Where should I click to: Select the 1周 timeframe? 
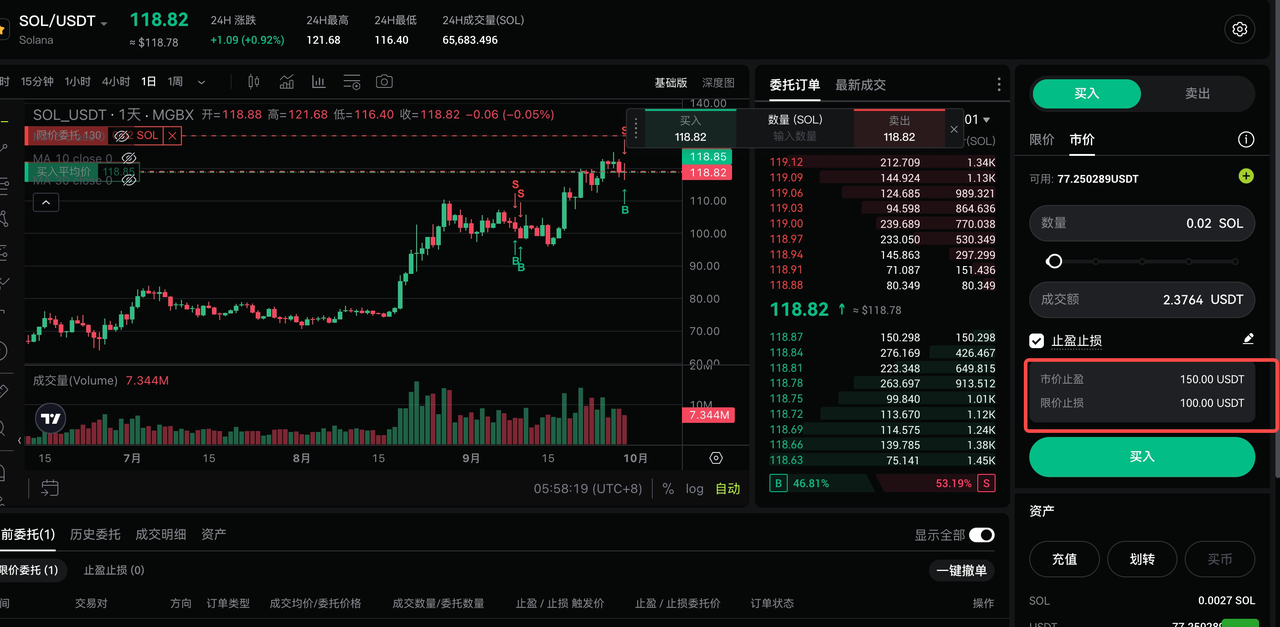tap(175, 82)
